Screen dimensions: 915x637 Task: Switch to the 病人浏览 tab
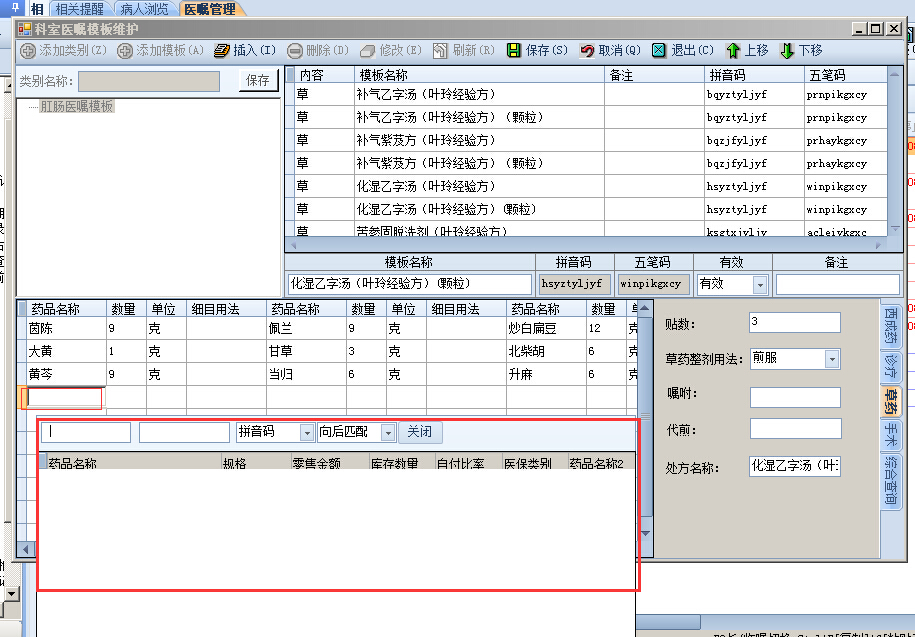[x=144, y=9]
